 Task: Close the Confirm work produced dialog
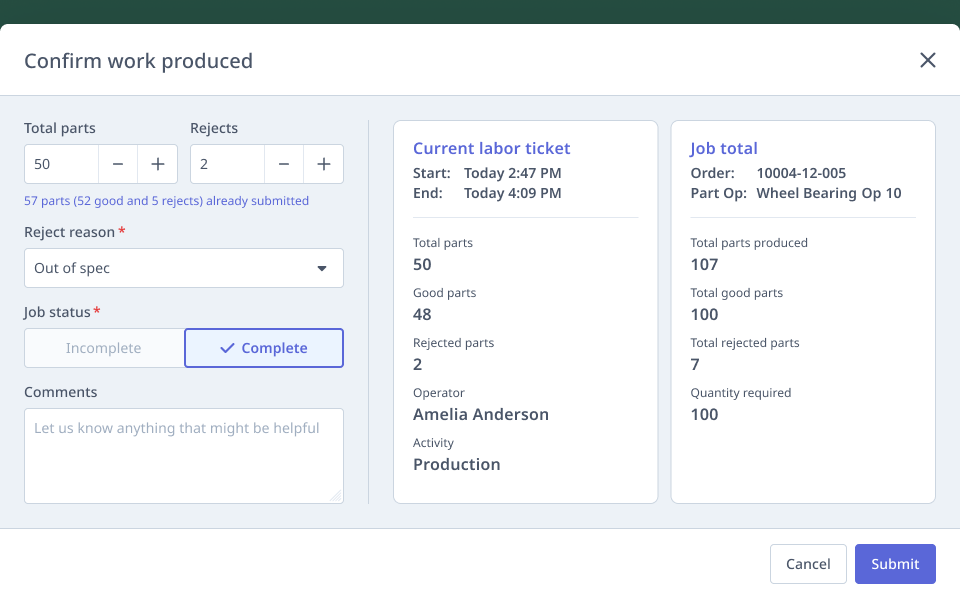(x=928, y=60)
